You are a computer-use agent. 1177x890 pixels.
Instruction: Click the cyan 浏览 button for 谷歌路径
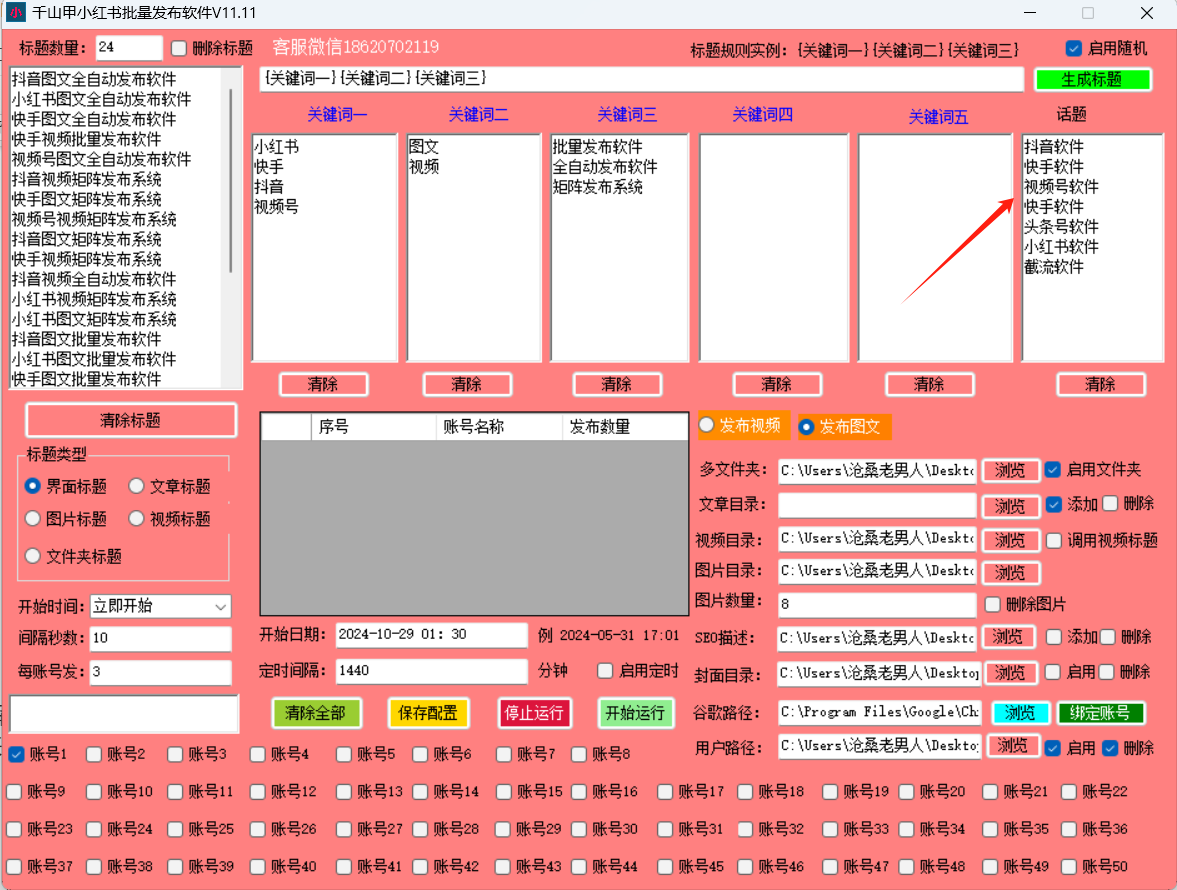click(1019, 713)
